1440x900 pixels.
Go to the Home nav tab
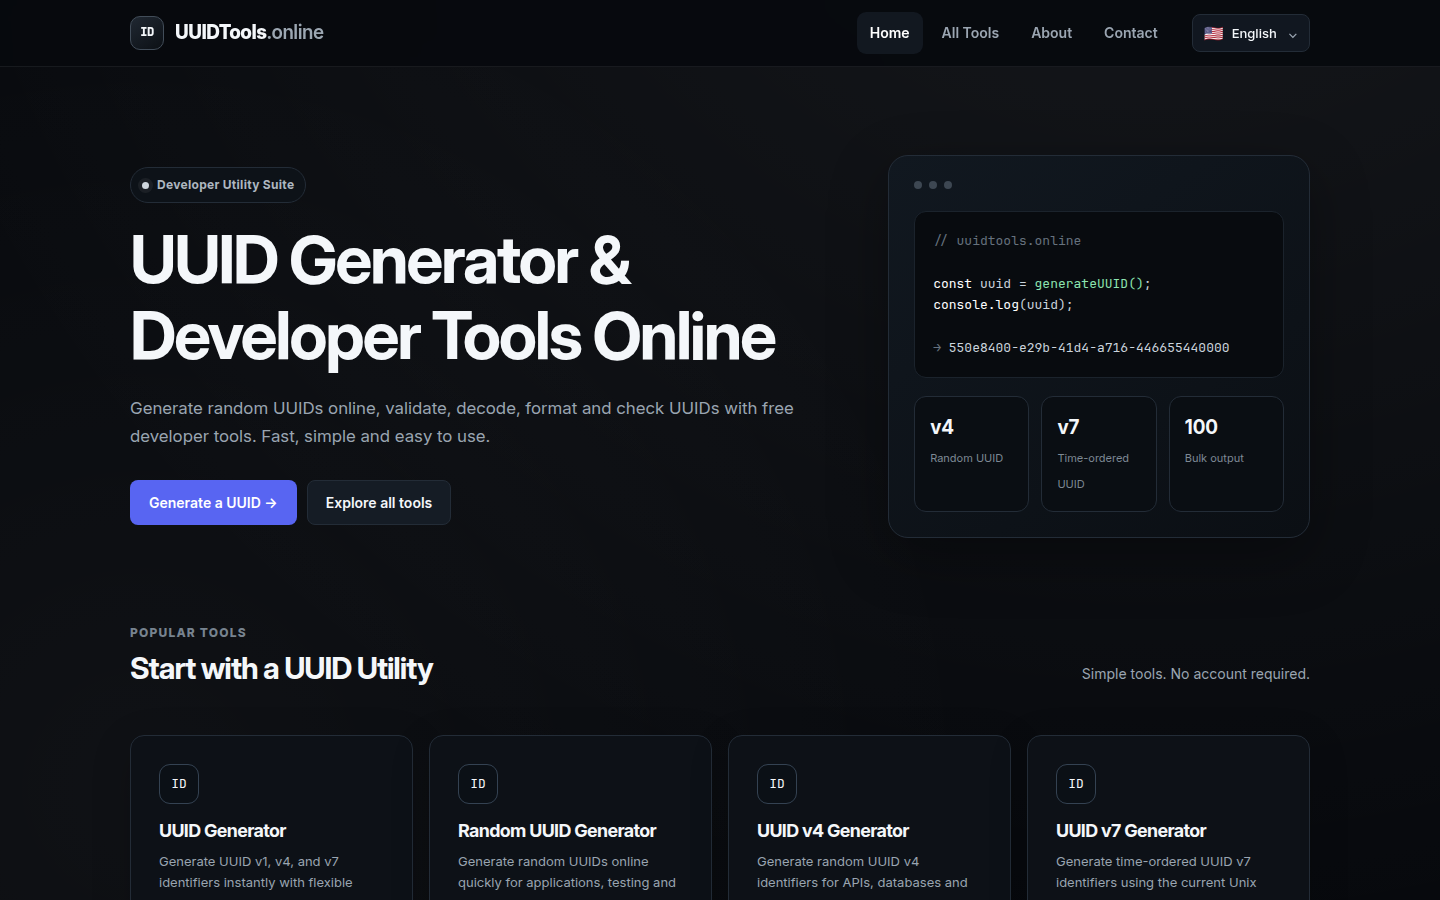pyautogui.click(x=889, y=33)
